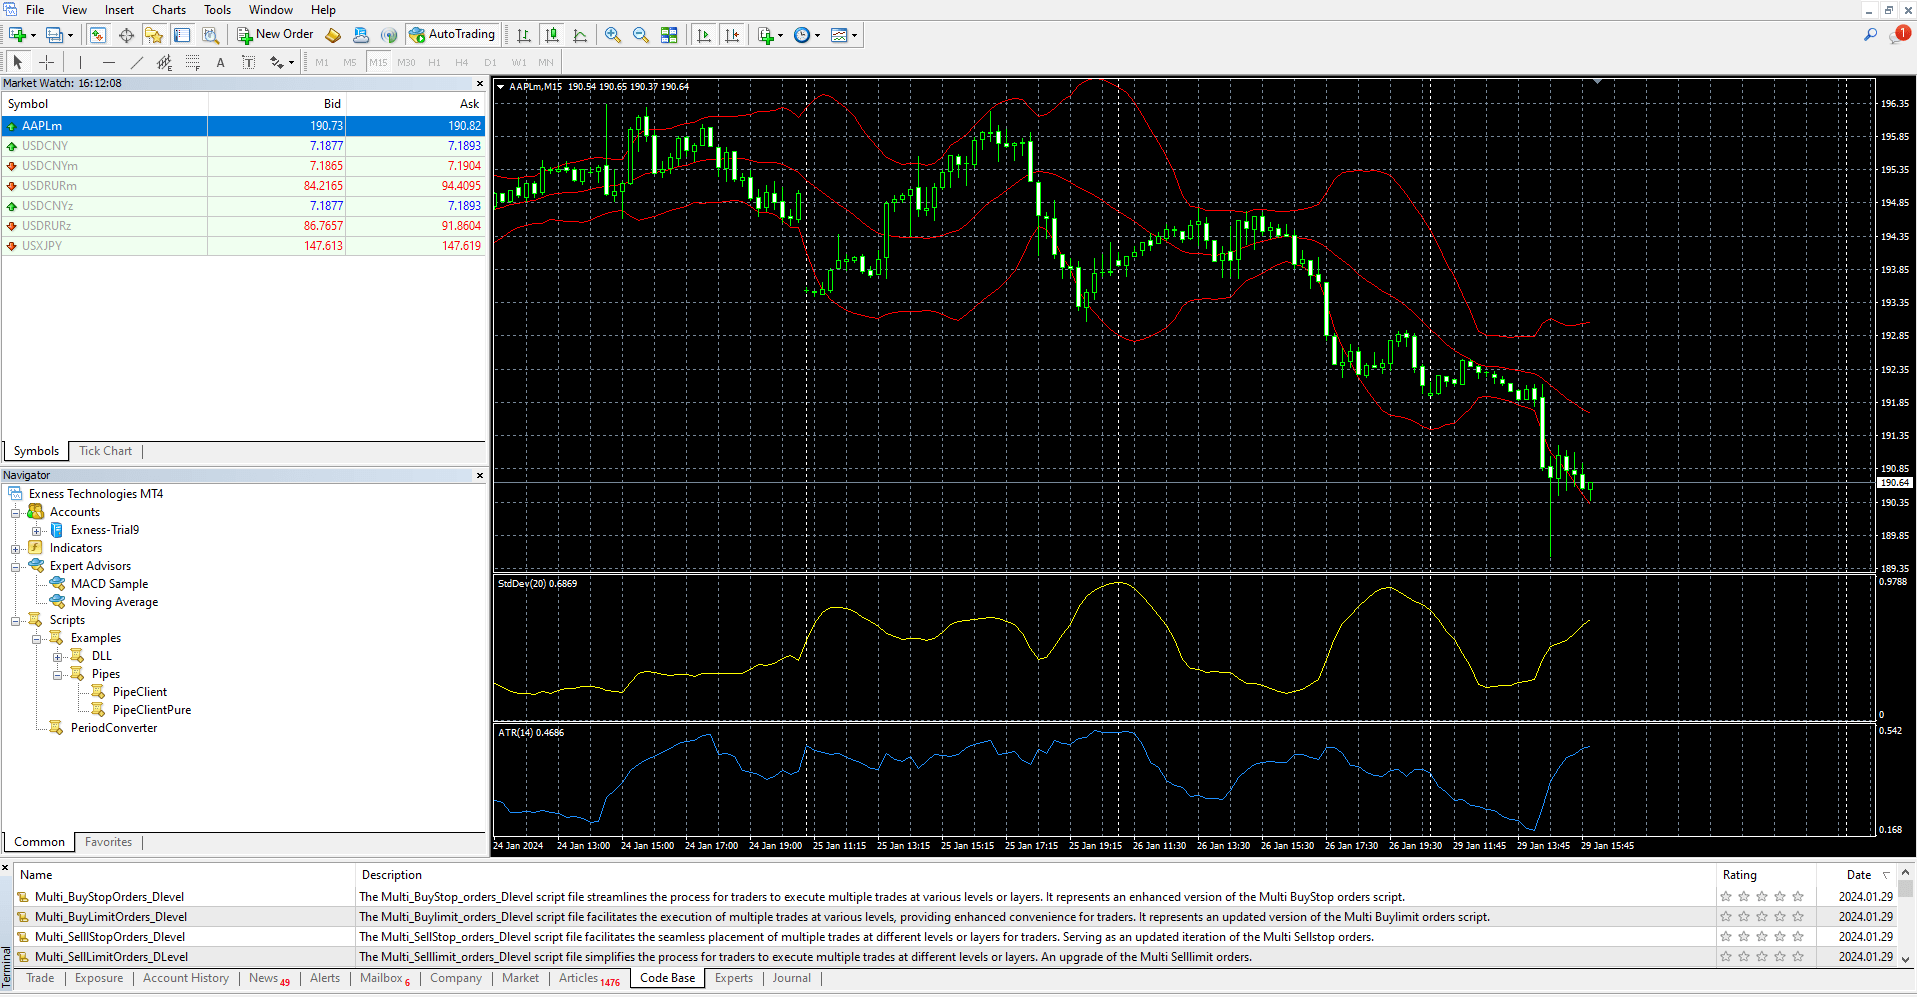Switch chart to candlesticks

coord(552,35)
